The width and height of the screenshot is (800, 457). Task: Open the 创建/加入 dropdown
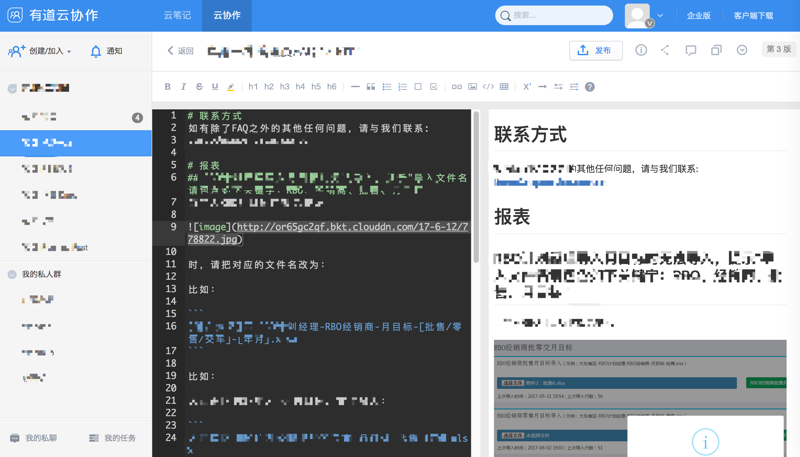39,51
